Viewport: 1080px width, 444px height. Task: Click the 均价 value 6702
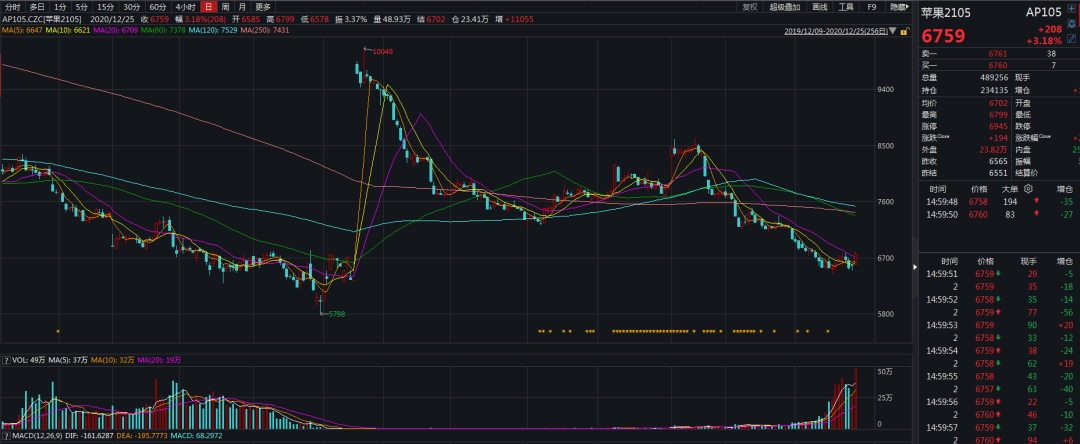coord(997,103)
